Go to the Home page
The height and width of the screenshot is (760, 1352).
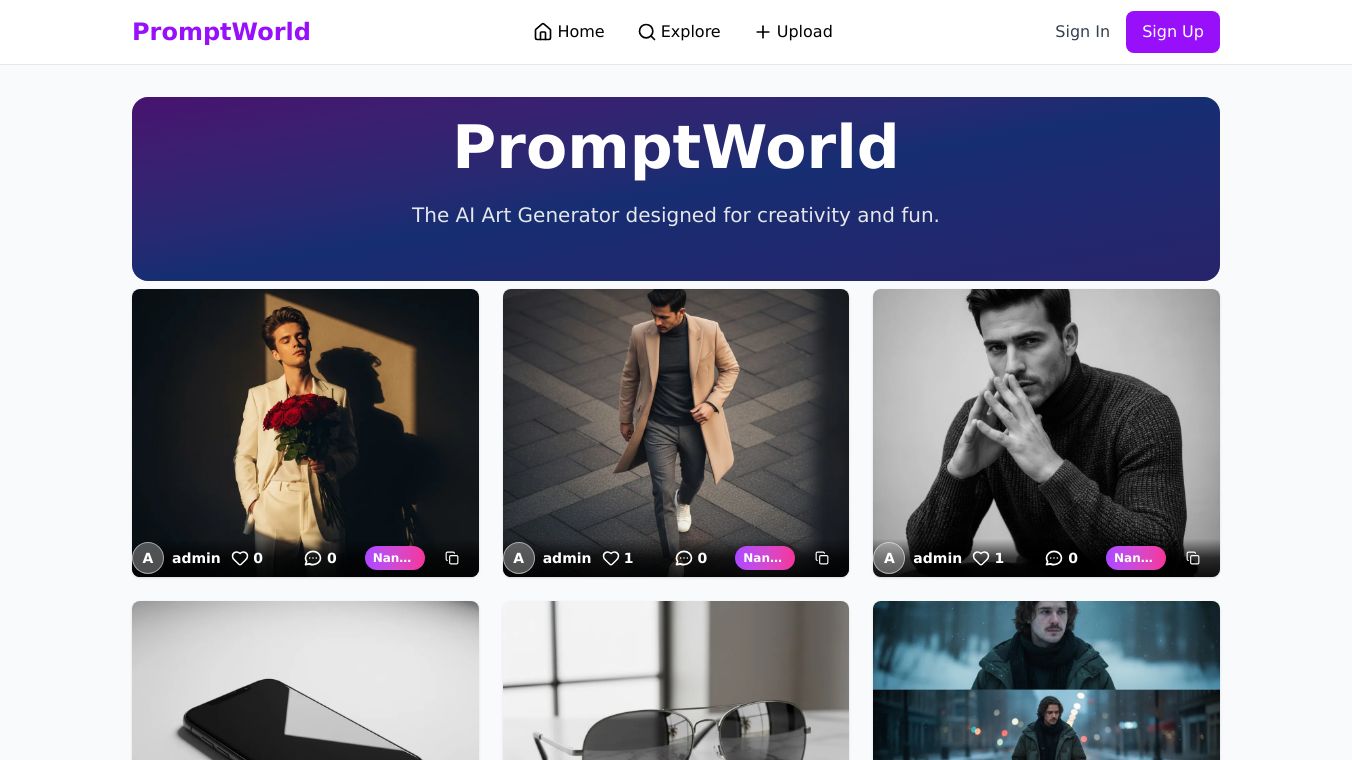[569, 32]
